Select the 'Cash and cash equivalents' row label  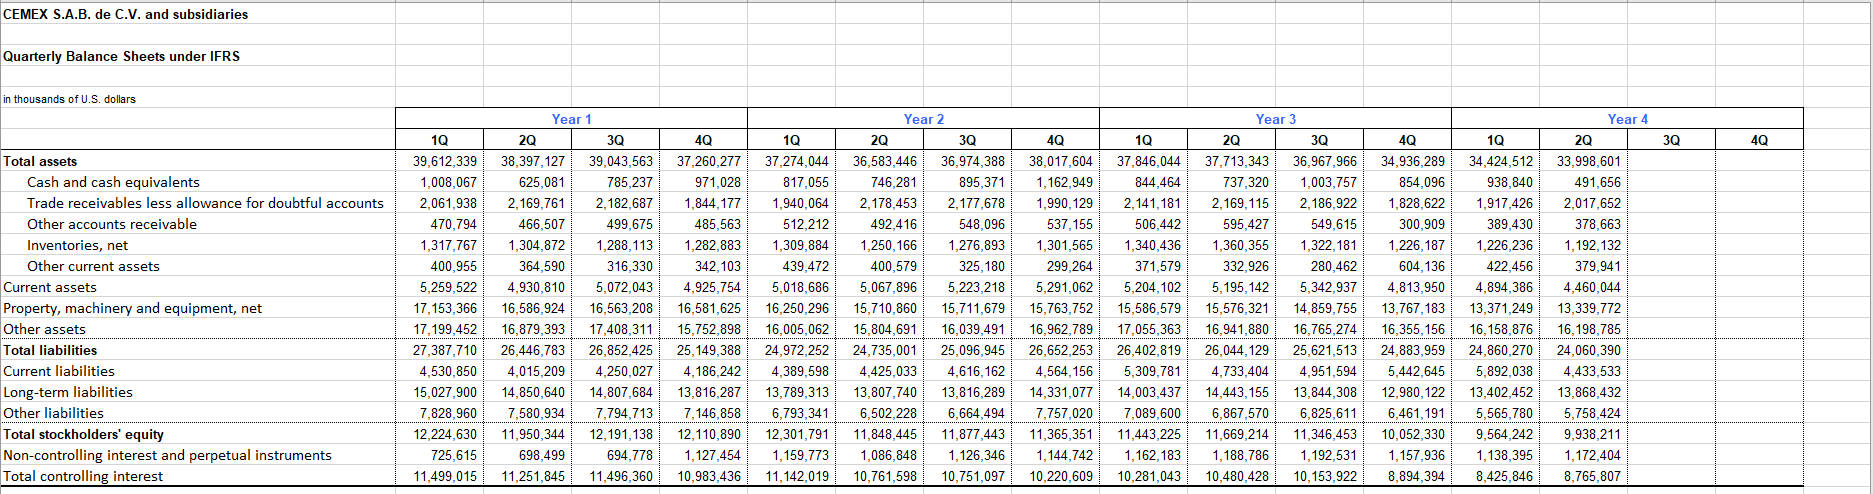click(113, 182)
